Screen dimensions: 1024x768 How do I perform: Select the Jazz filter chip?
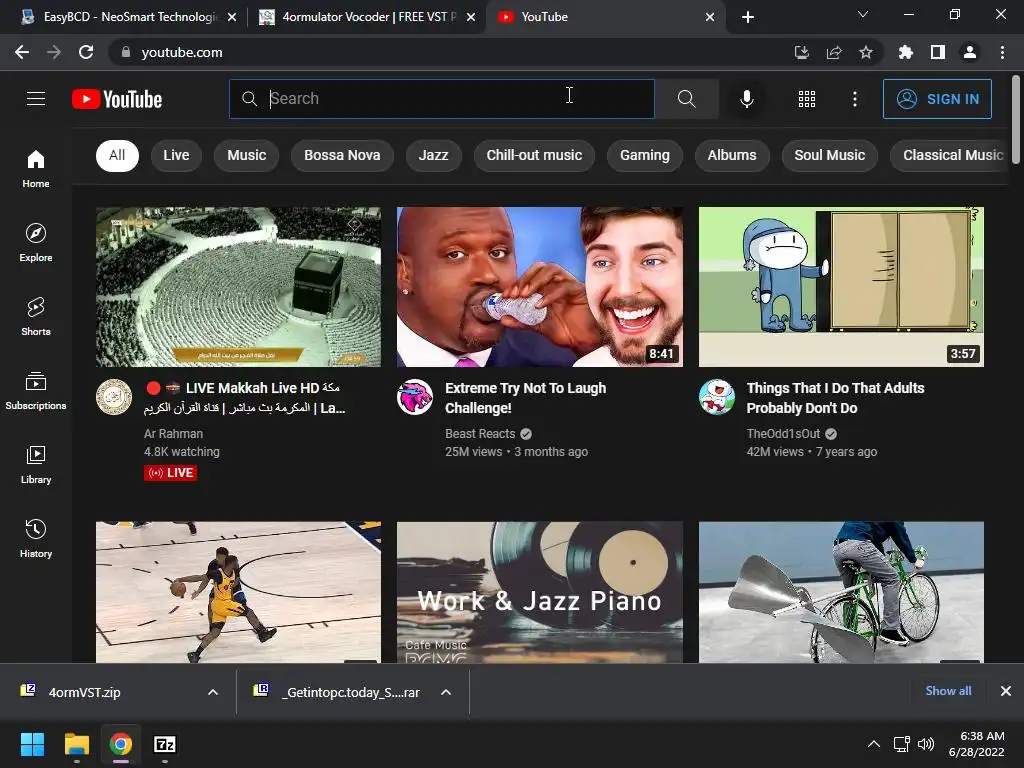click(x=434, y=155)
